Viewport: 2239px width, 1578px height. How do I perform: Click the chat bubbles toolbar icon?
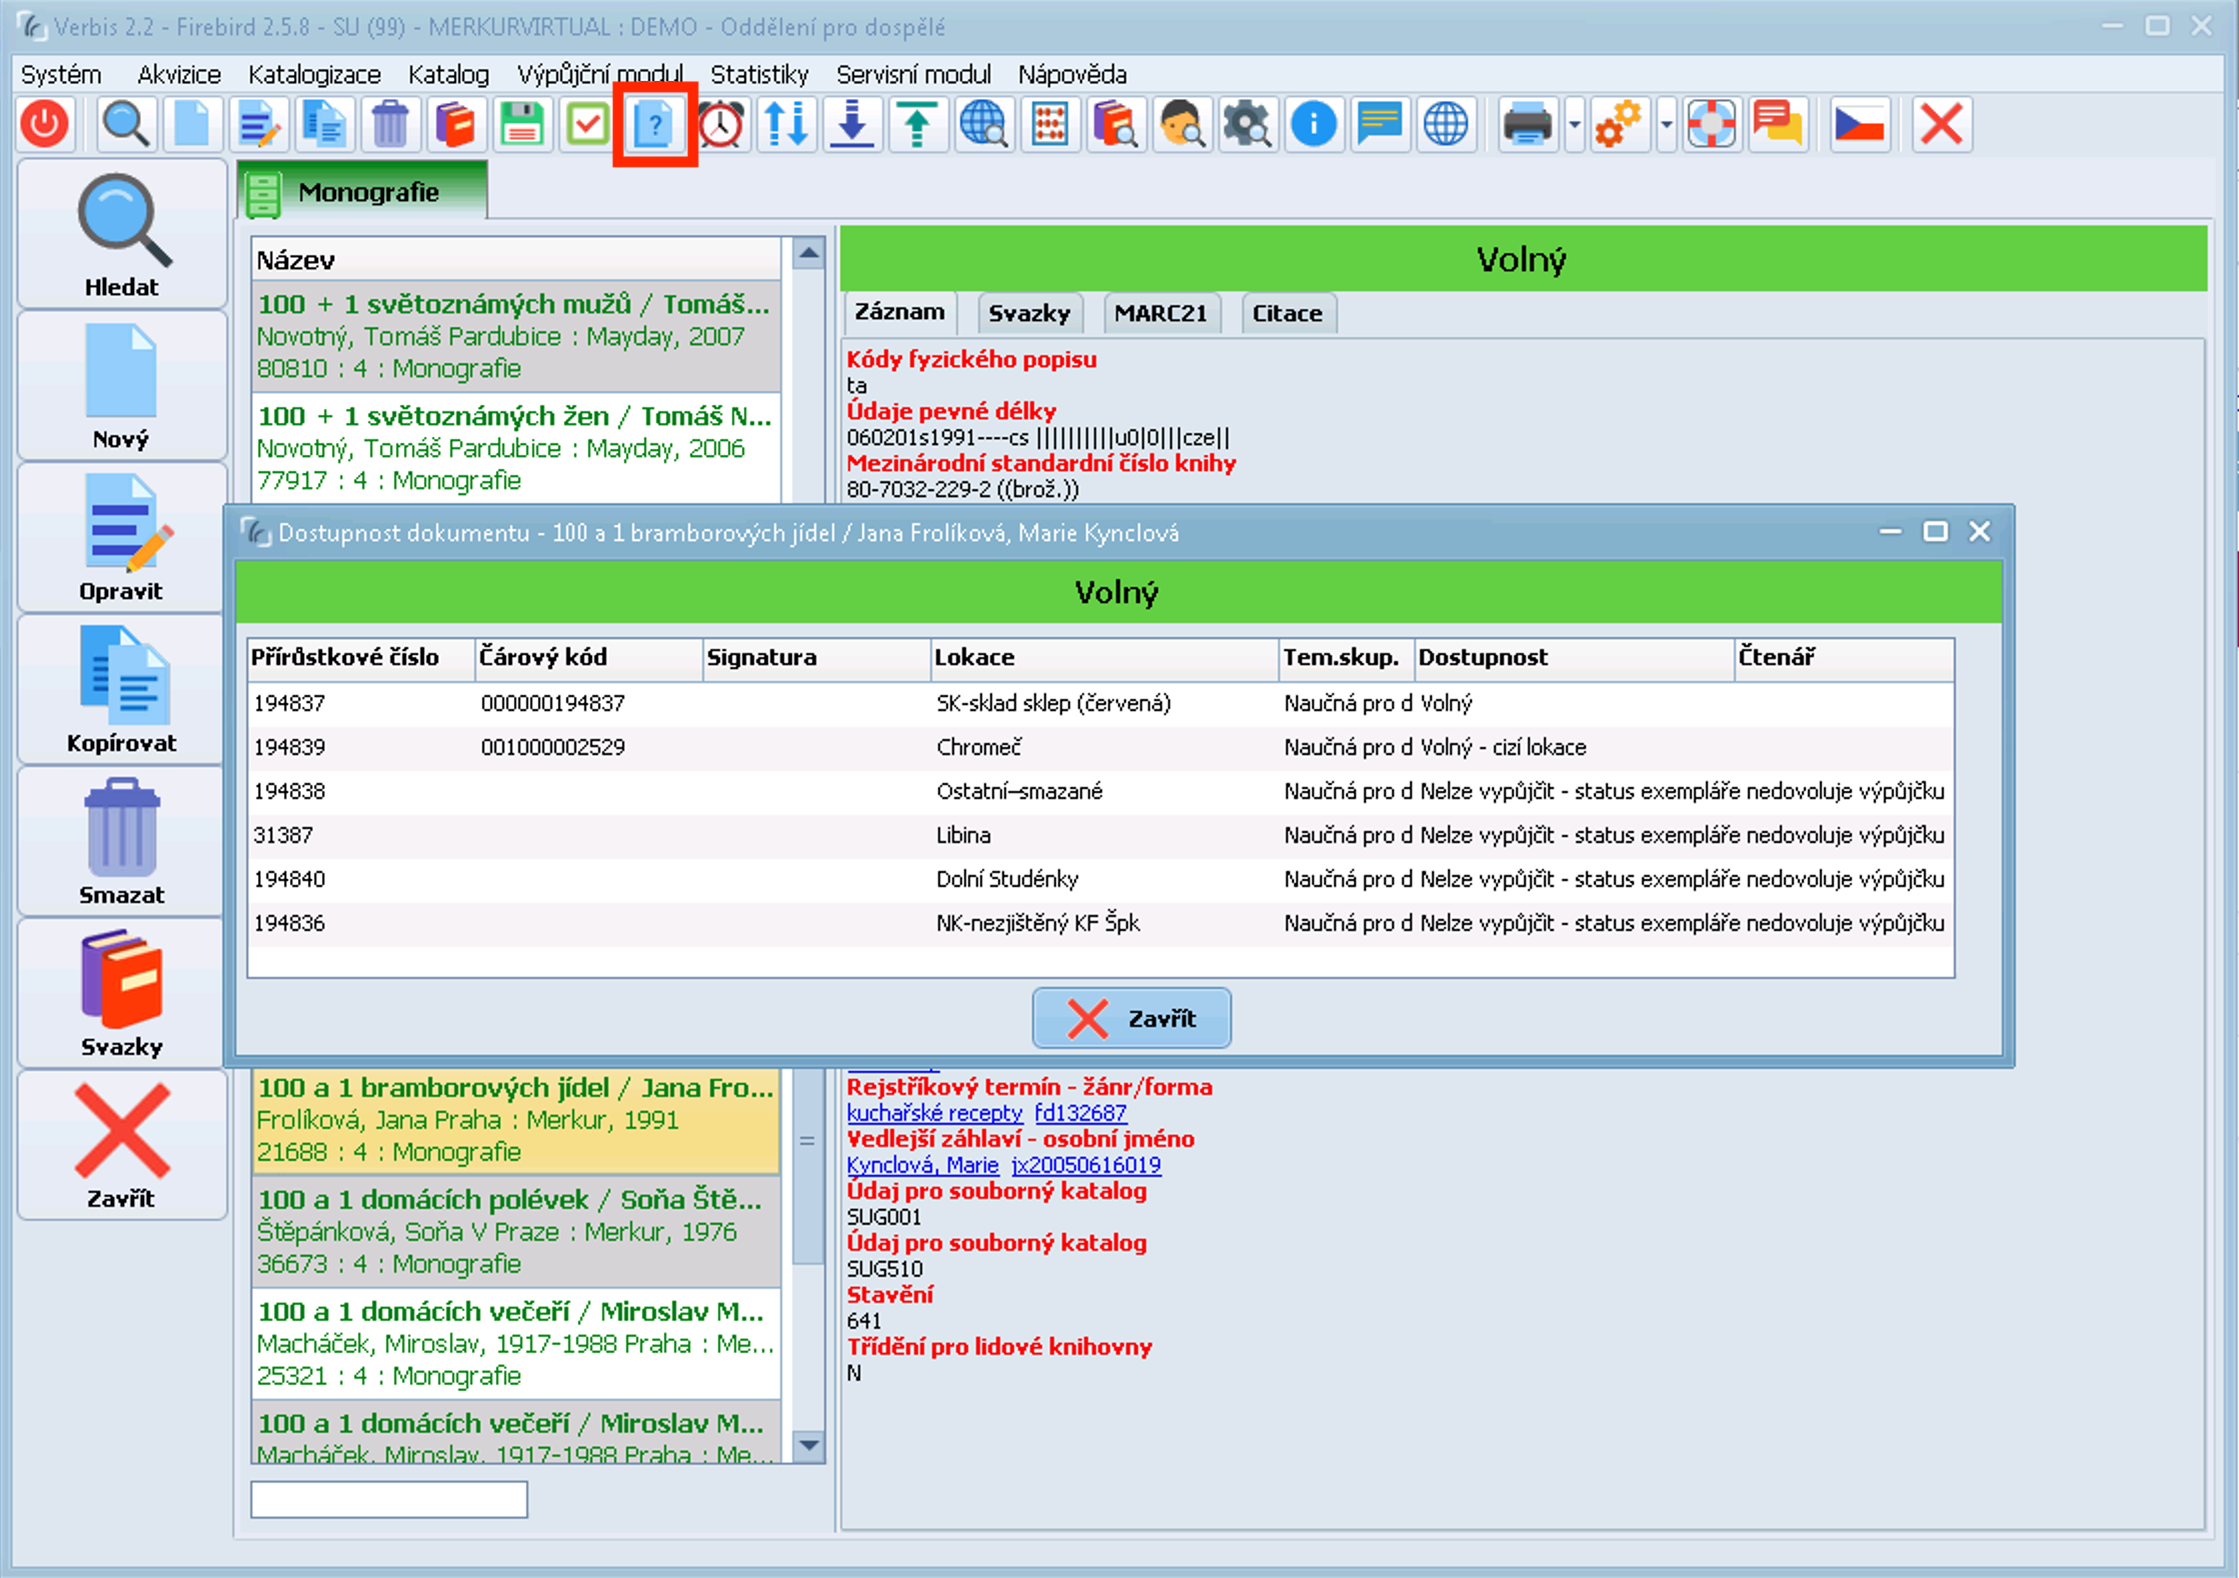pos(1778,125)
